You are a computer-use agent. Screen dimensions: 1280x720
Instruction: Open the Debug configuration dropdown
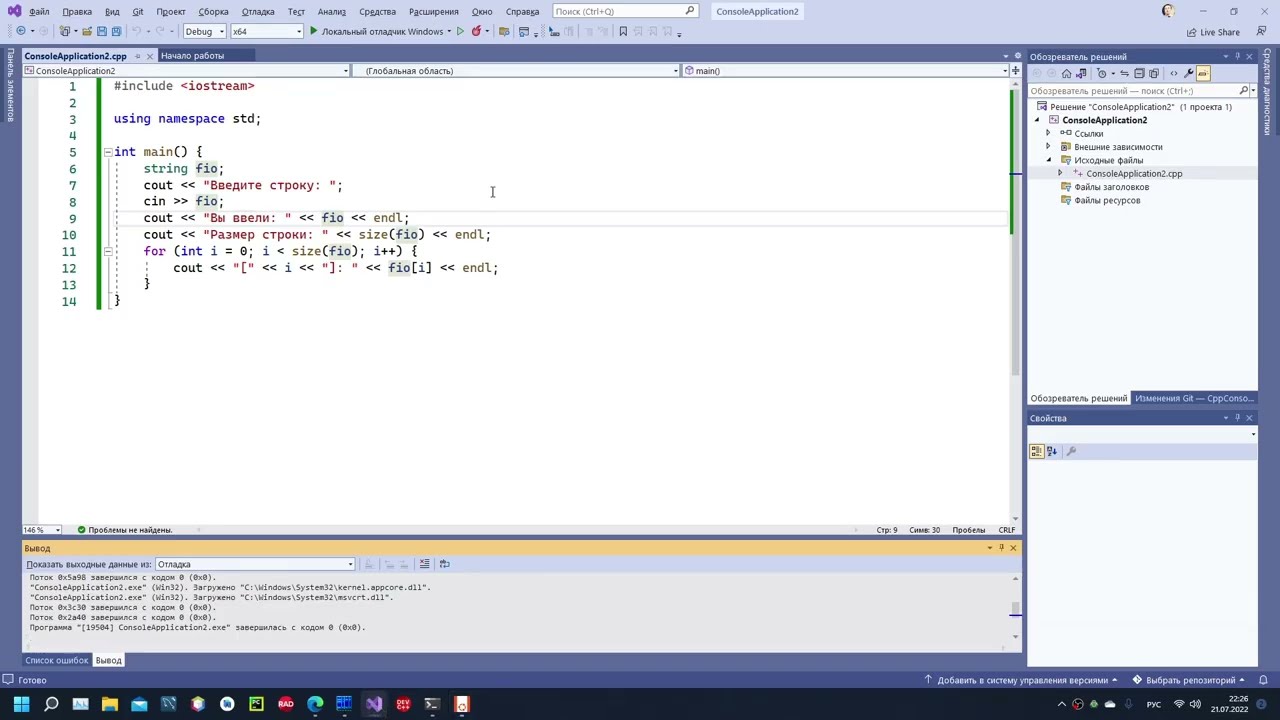click(x=205, y=31)
